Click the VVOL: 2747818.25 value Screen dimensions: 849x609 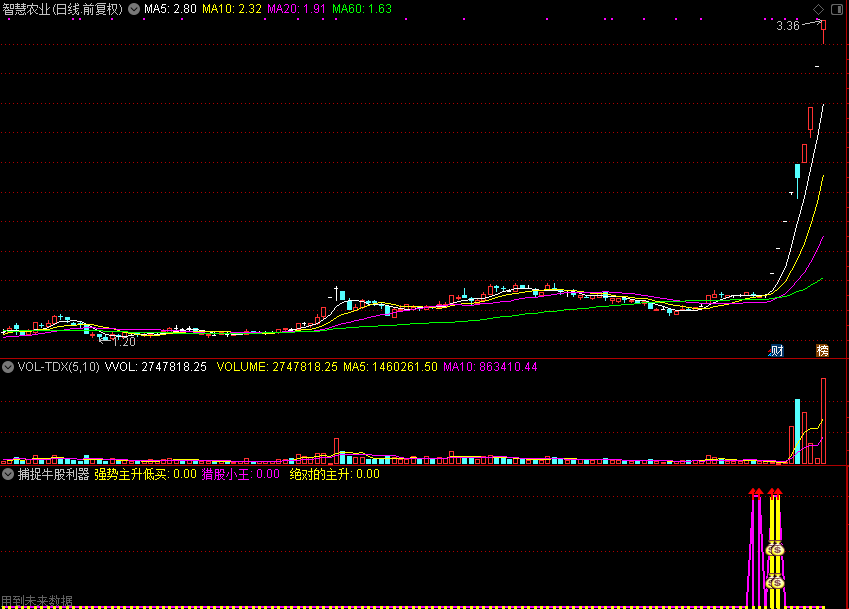(155, 367)
